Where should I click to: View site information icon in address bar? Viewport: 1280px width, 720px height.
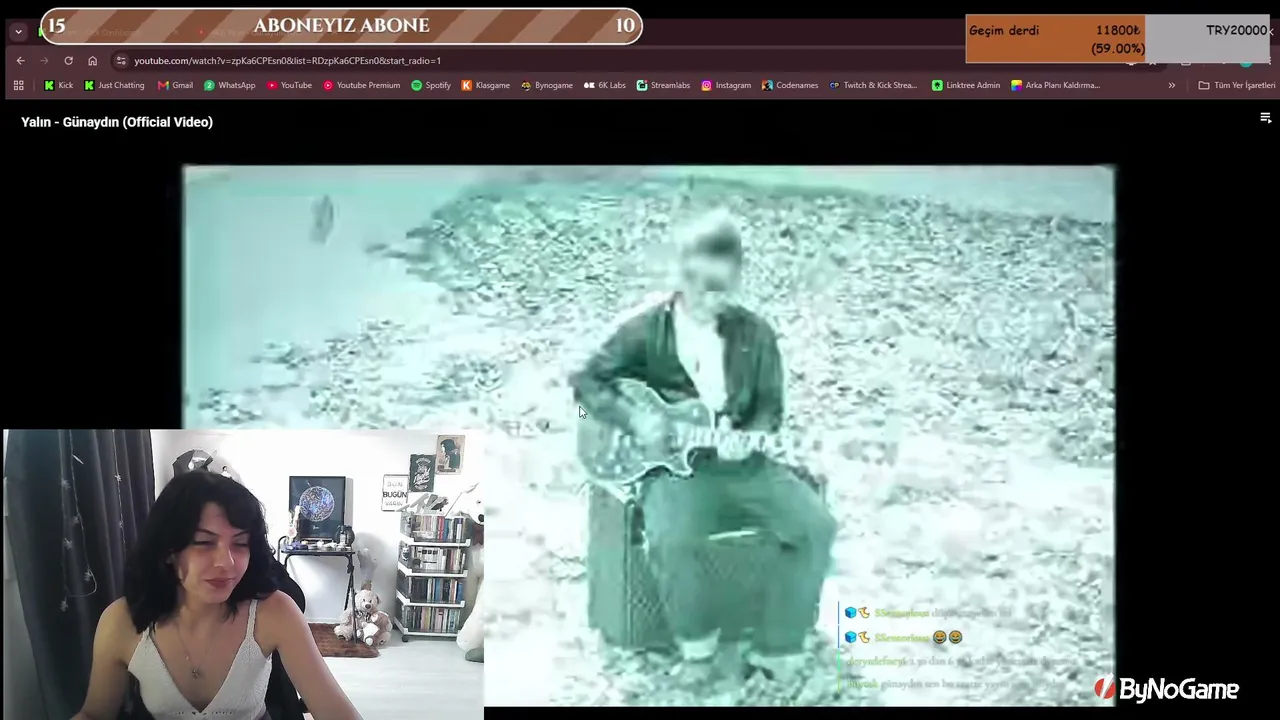[121, 61]
